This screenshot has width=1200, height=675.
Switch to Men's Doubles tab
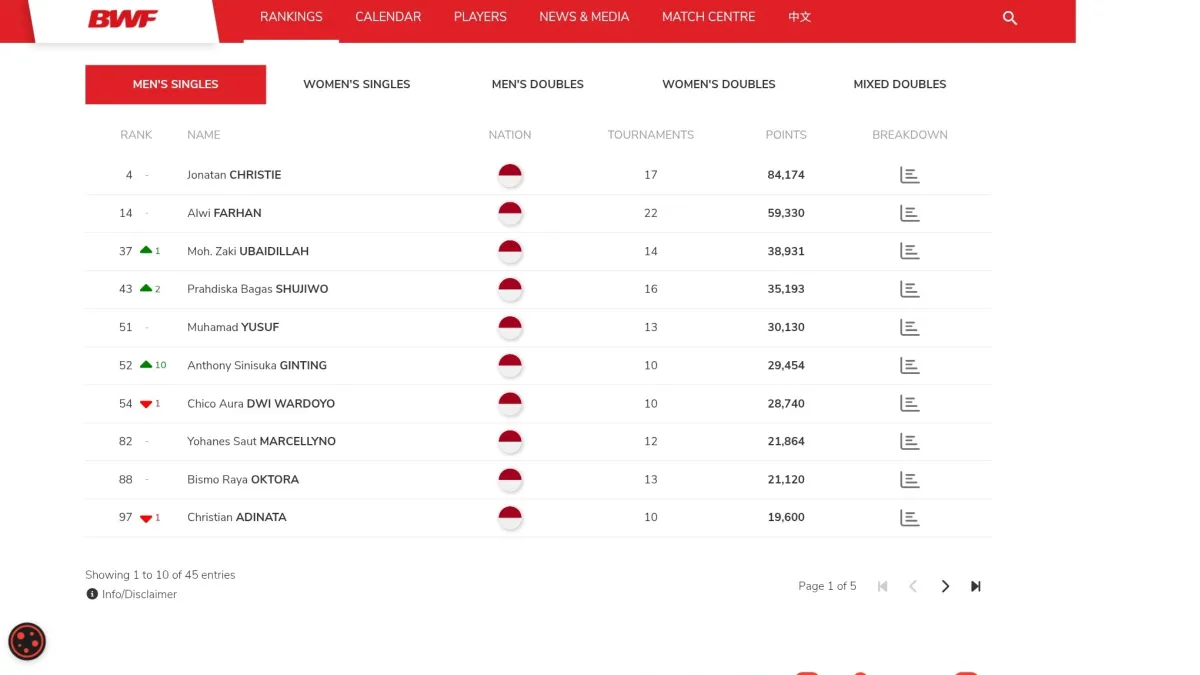click(538, 84)
